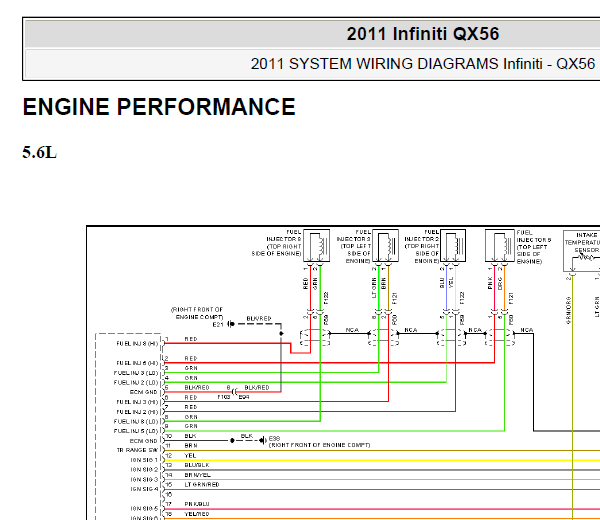Click the vertical 'ORG' wire label under Injector 5
Viewport: 600px width, 520px height.
tap(500, 284)
